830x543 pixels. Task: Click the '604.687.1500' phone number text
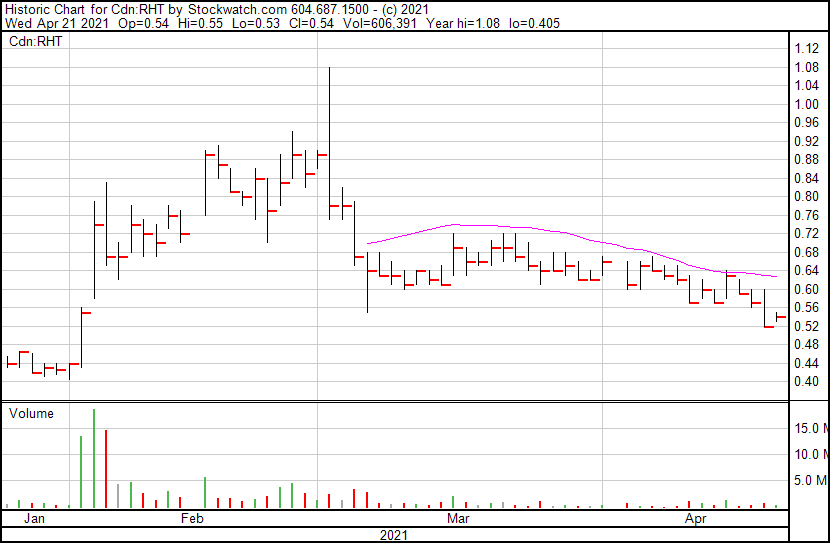pos(330,10)
